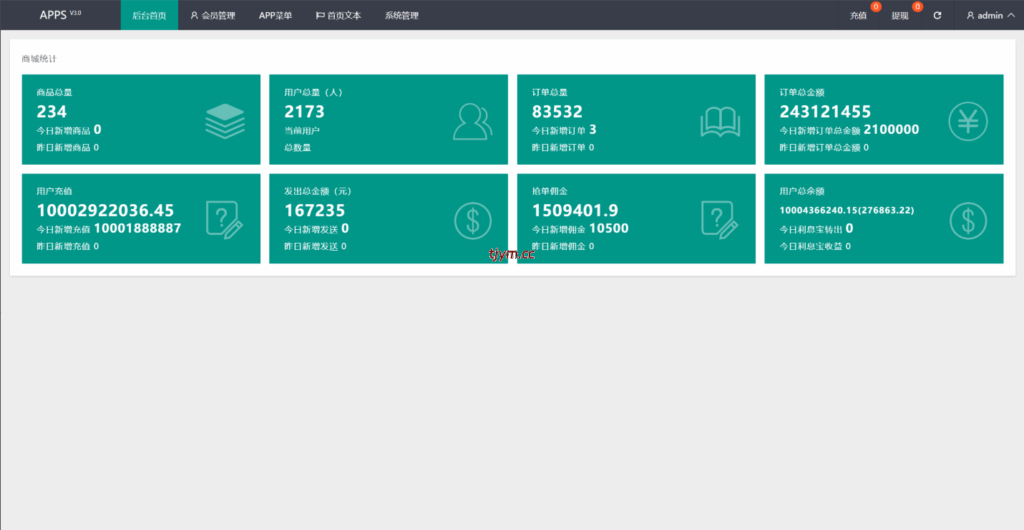Open the 会员管理 menu
The height and width of the screenshot is (530, 1024).
[x=212, y=16]
